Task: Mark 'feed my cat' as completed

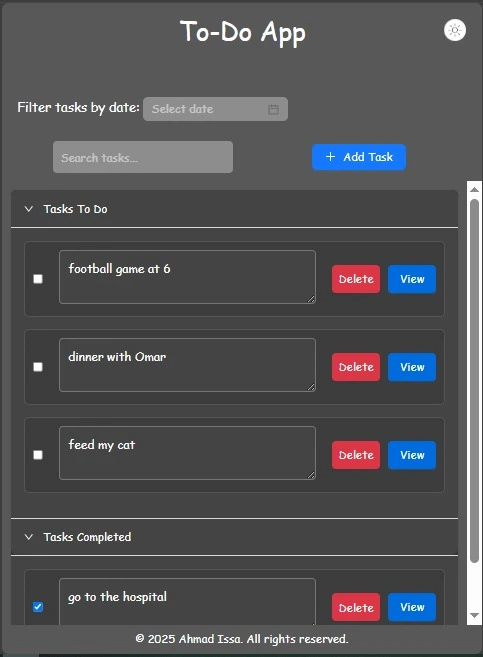Action: pyautogui.click(x=38, y=455)
